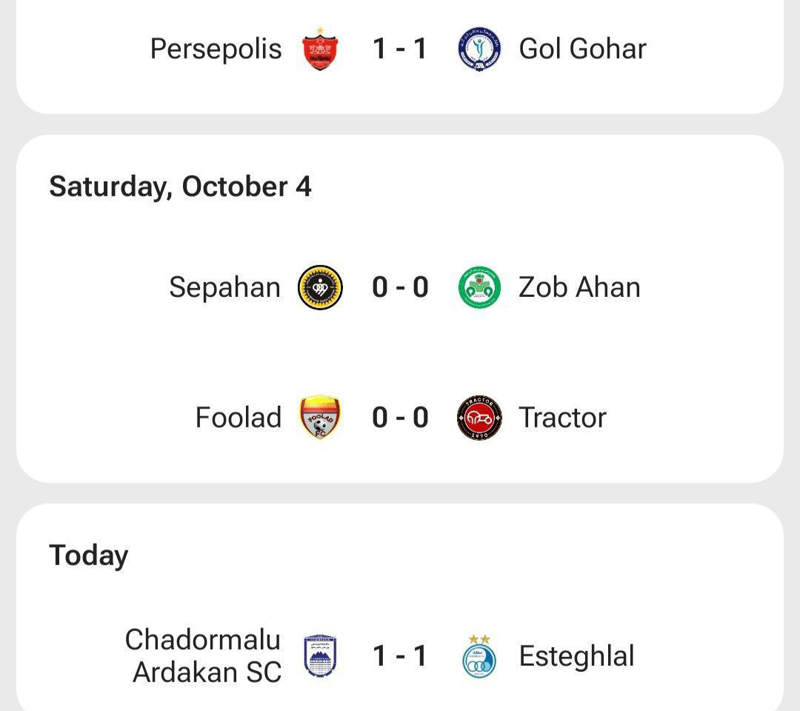This screenshot has width=800, height=711.
Task: View Foolad vs Tractor 0 - 0 score
Action: pyautogui.click(x=400, y=418)
